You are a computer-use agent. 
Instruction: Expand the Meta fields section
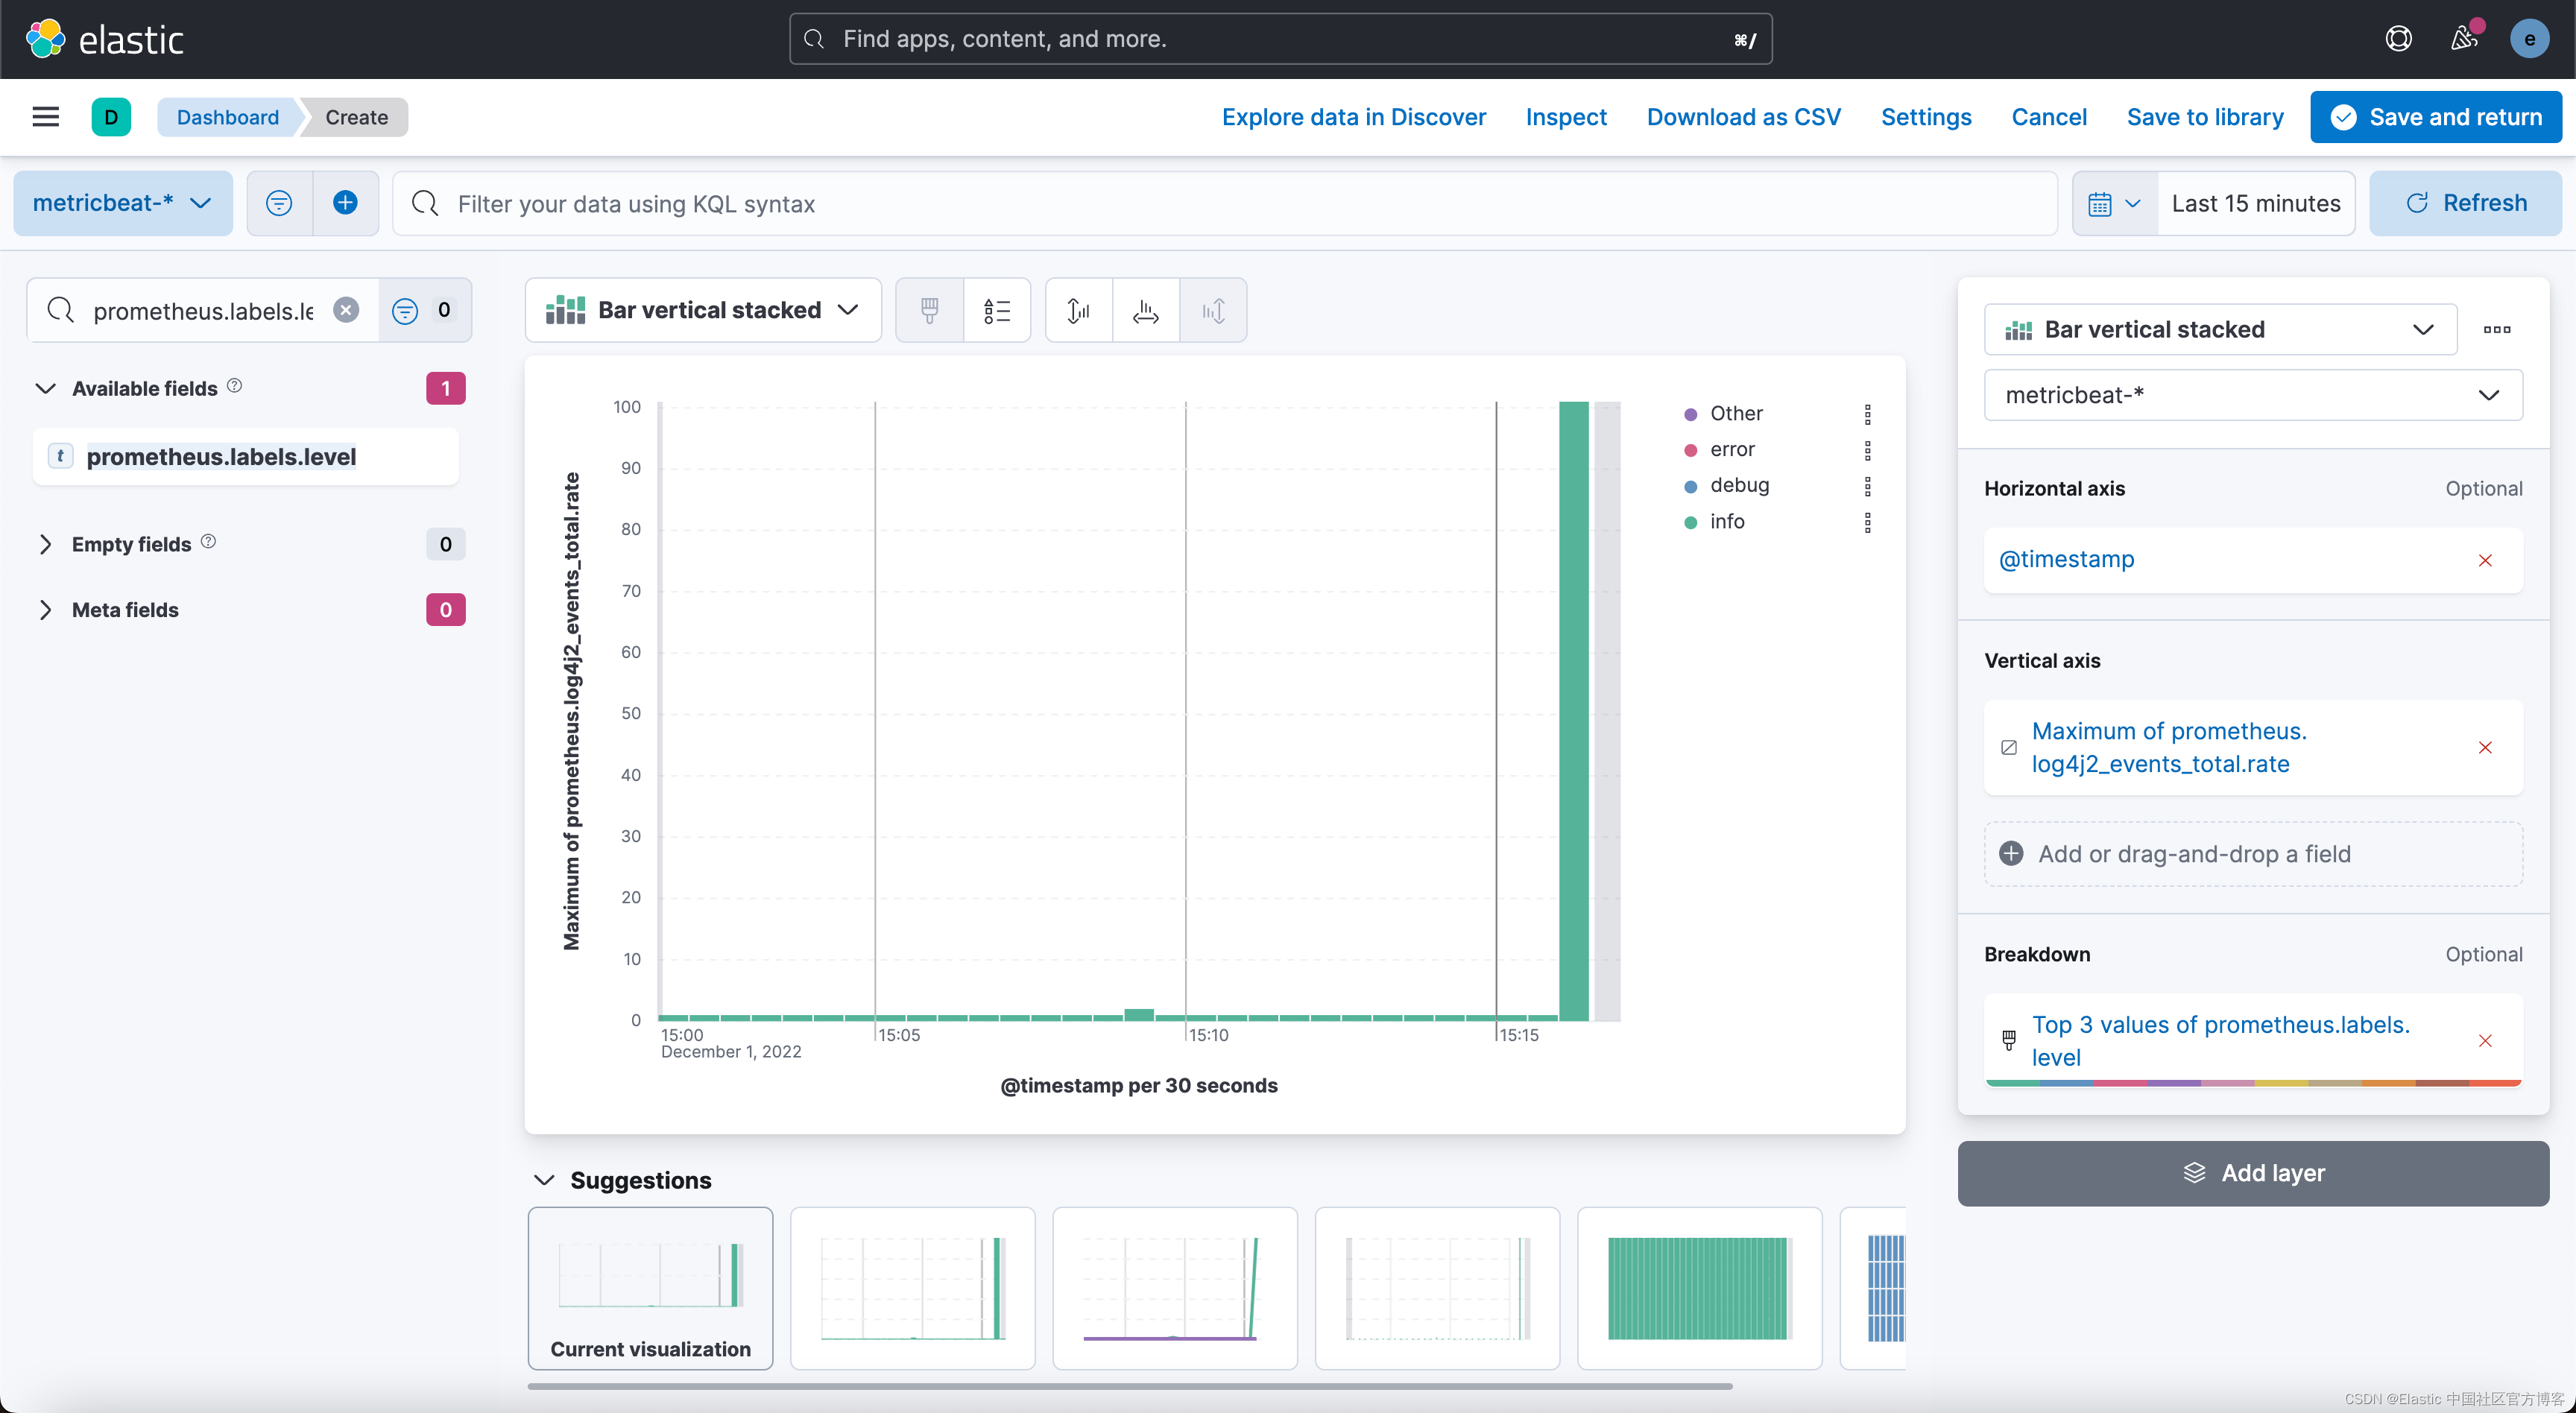click(x=46, y=610)
